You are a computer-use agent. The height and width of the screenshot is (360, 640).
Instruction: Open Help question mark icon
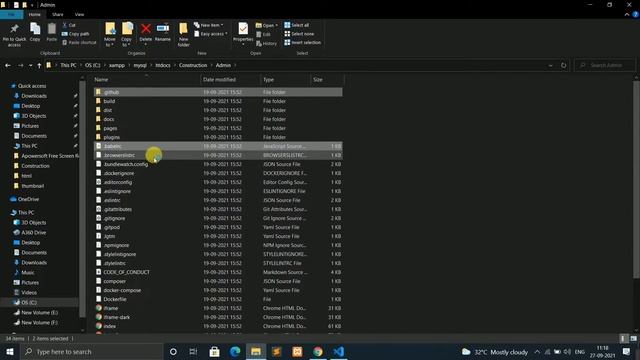[x=636, y=14]
